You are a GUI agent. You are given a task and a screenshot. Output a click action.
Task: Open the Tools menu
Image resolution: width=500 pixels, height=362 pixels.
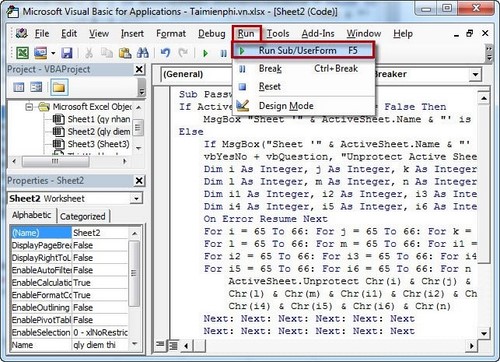point(278,33)
